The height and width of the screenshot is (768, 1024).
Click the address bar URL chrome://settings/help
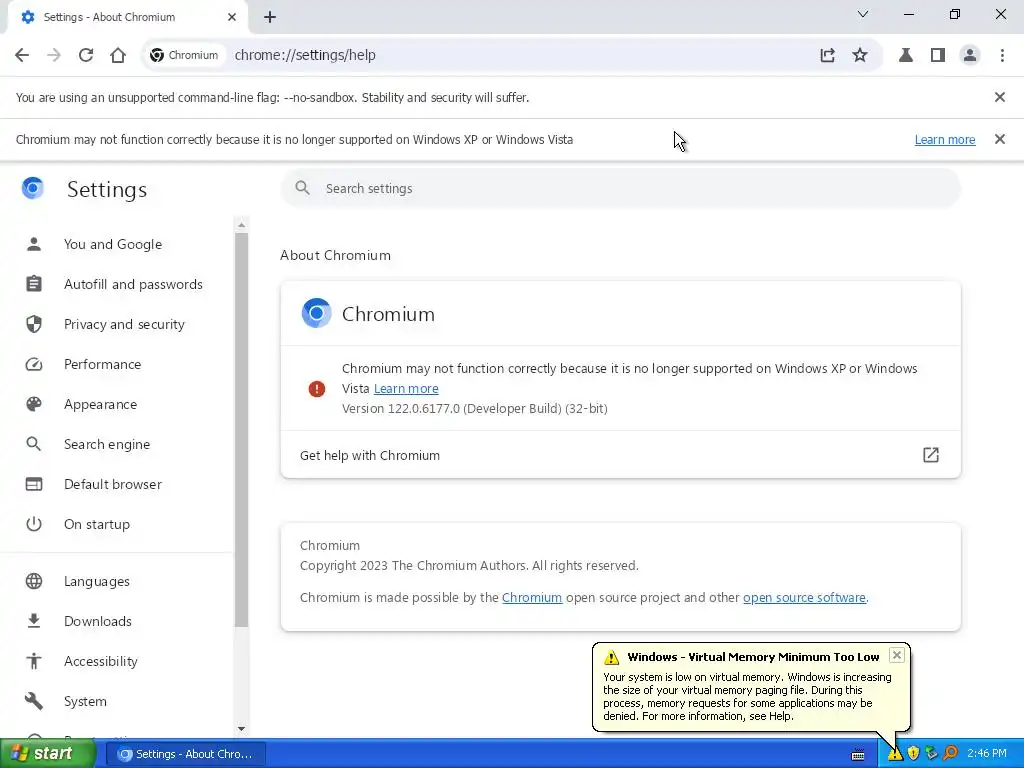(x=305, y=55)
